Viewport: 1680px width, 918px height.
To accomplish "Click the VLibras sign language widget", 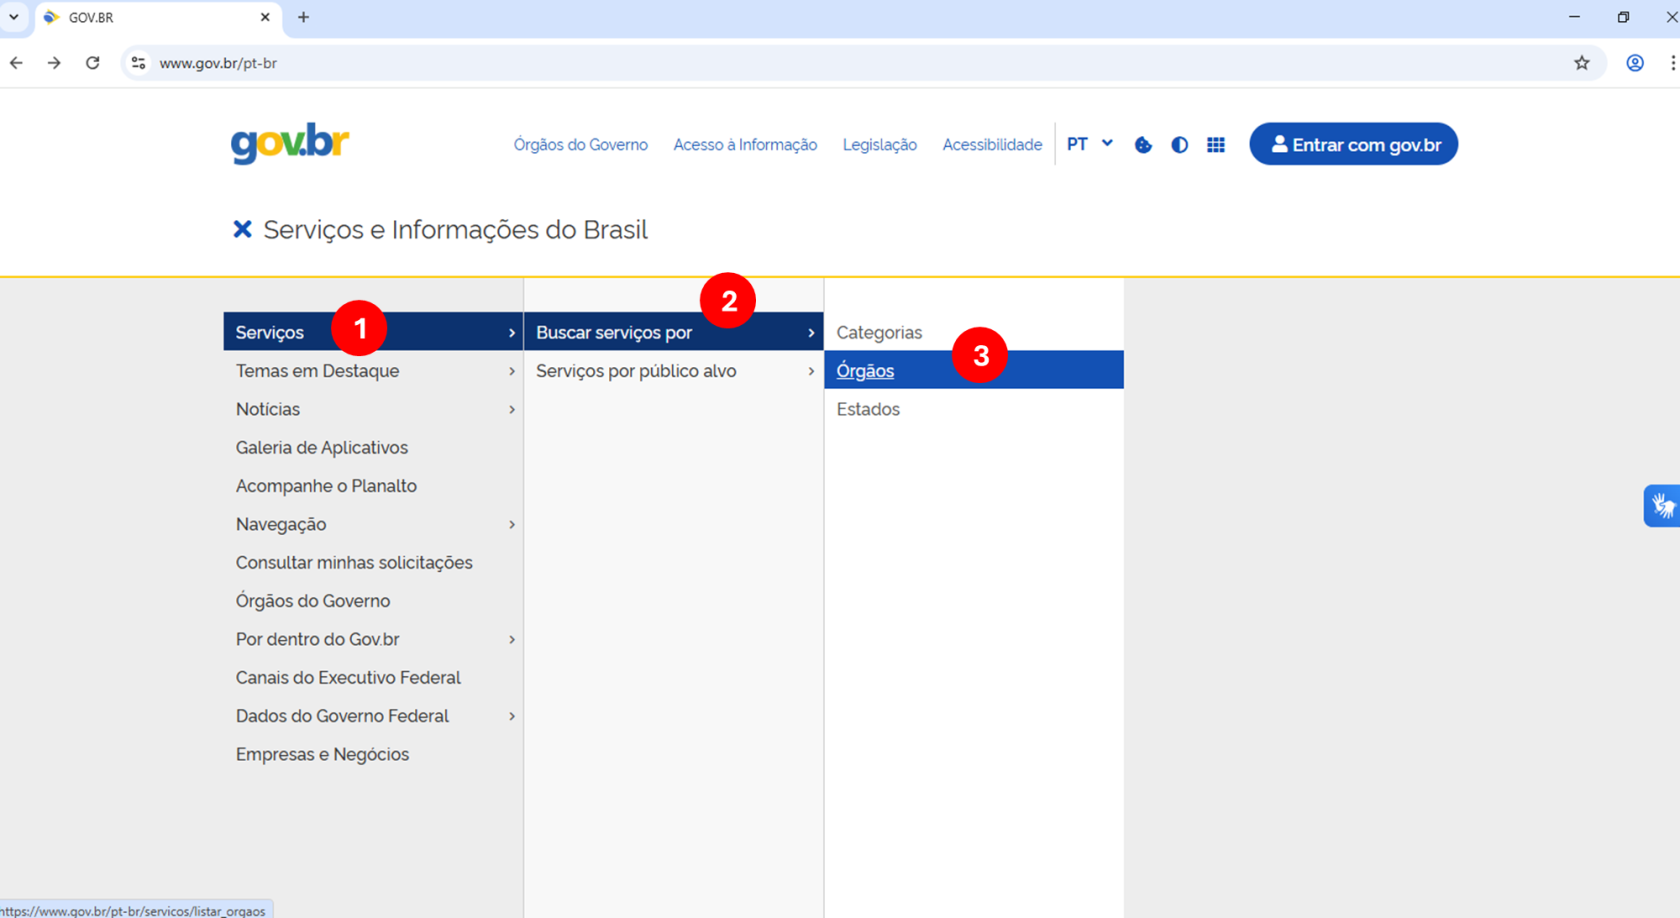I will pos(1662,506).
